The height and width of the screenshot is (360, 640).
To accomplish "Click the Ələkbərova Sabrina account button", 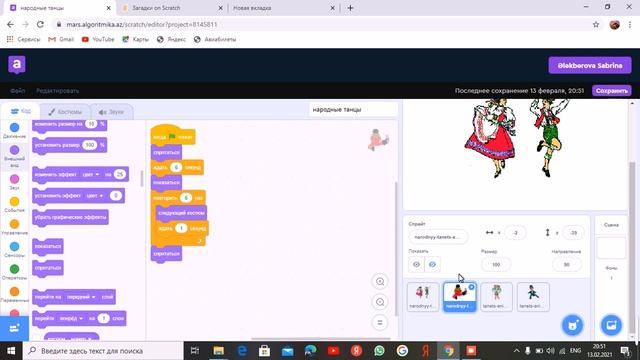I will click(590, 65).
